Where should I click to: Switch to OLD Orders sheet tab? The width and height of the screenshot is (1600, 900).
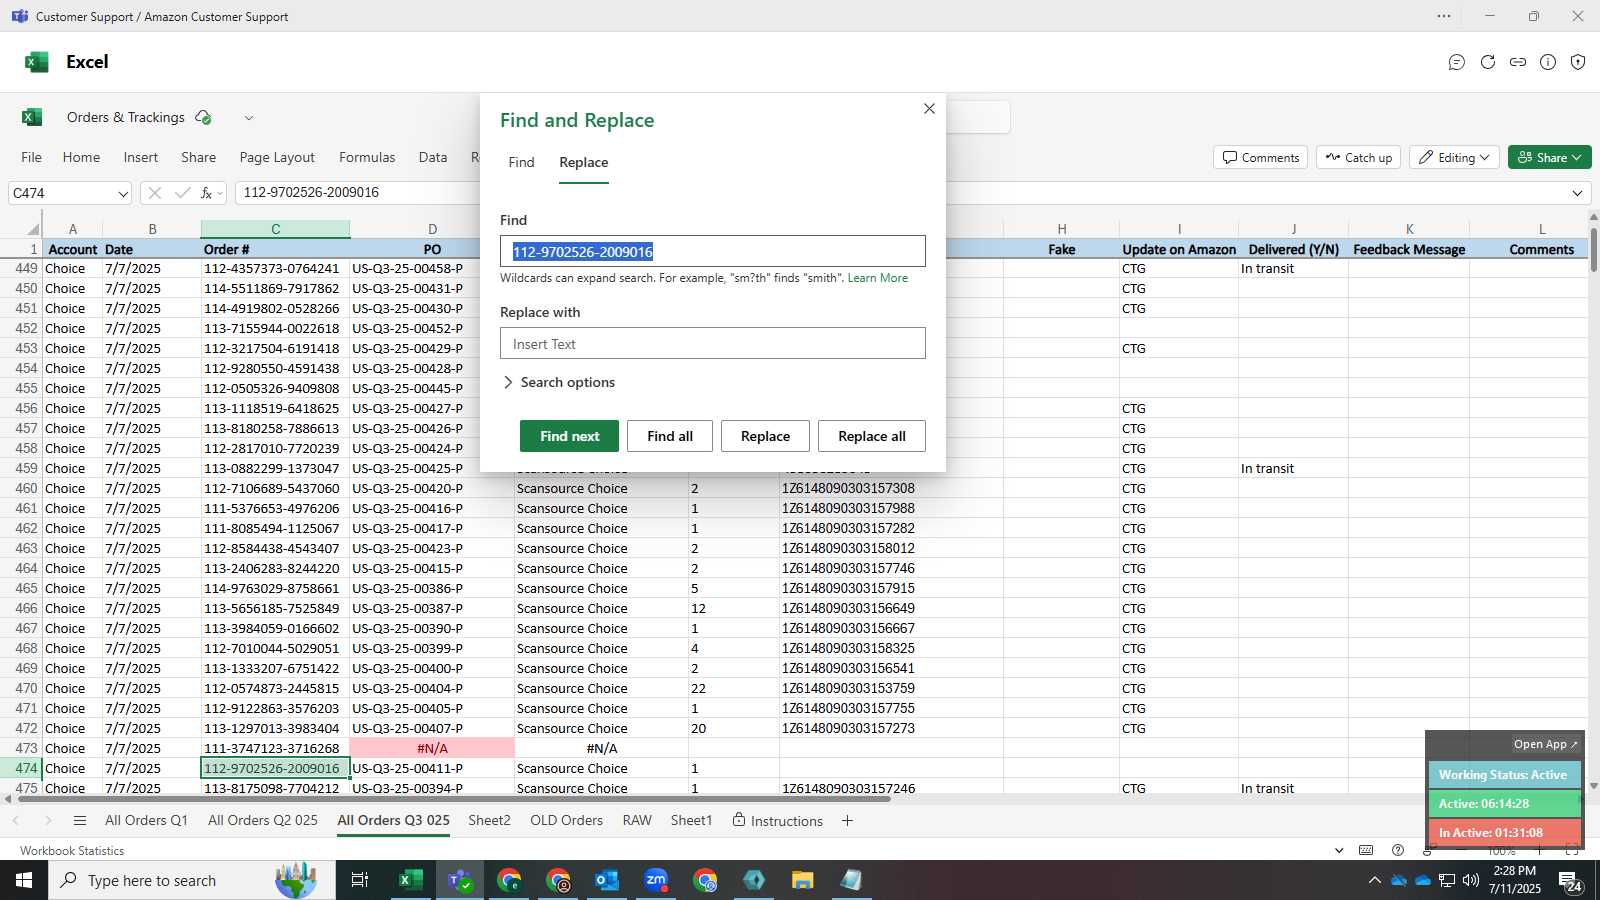point(566,820)
